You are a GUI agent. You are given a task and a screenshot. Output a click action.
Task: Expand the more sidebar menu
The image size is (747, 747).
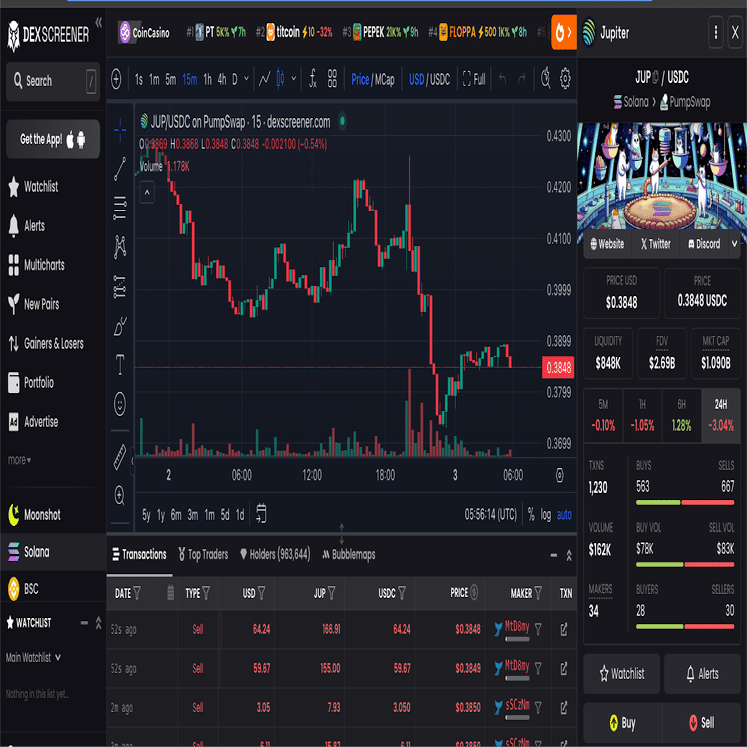pos(20,460)
